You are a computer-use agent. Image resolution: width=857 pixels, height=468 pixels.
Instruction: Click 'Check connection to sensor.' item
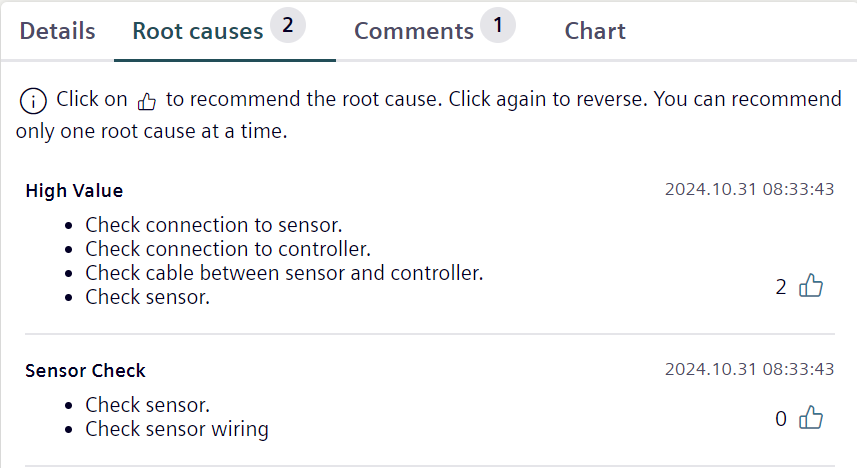coord(214,225)
